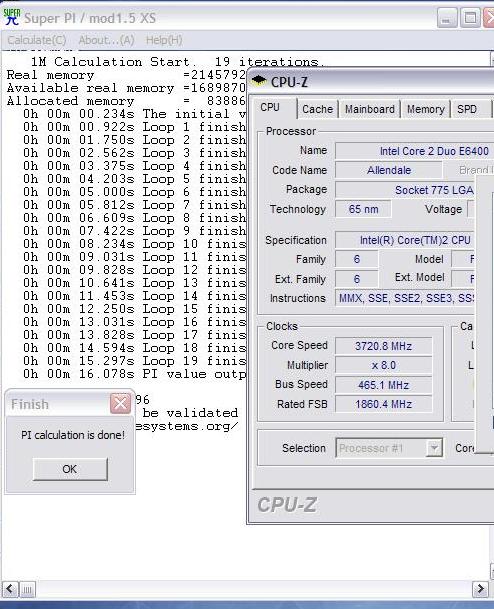Click the Package value Socket 775 LGA
The image size is (494, 609).
[x=405, y=190]
